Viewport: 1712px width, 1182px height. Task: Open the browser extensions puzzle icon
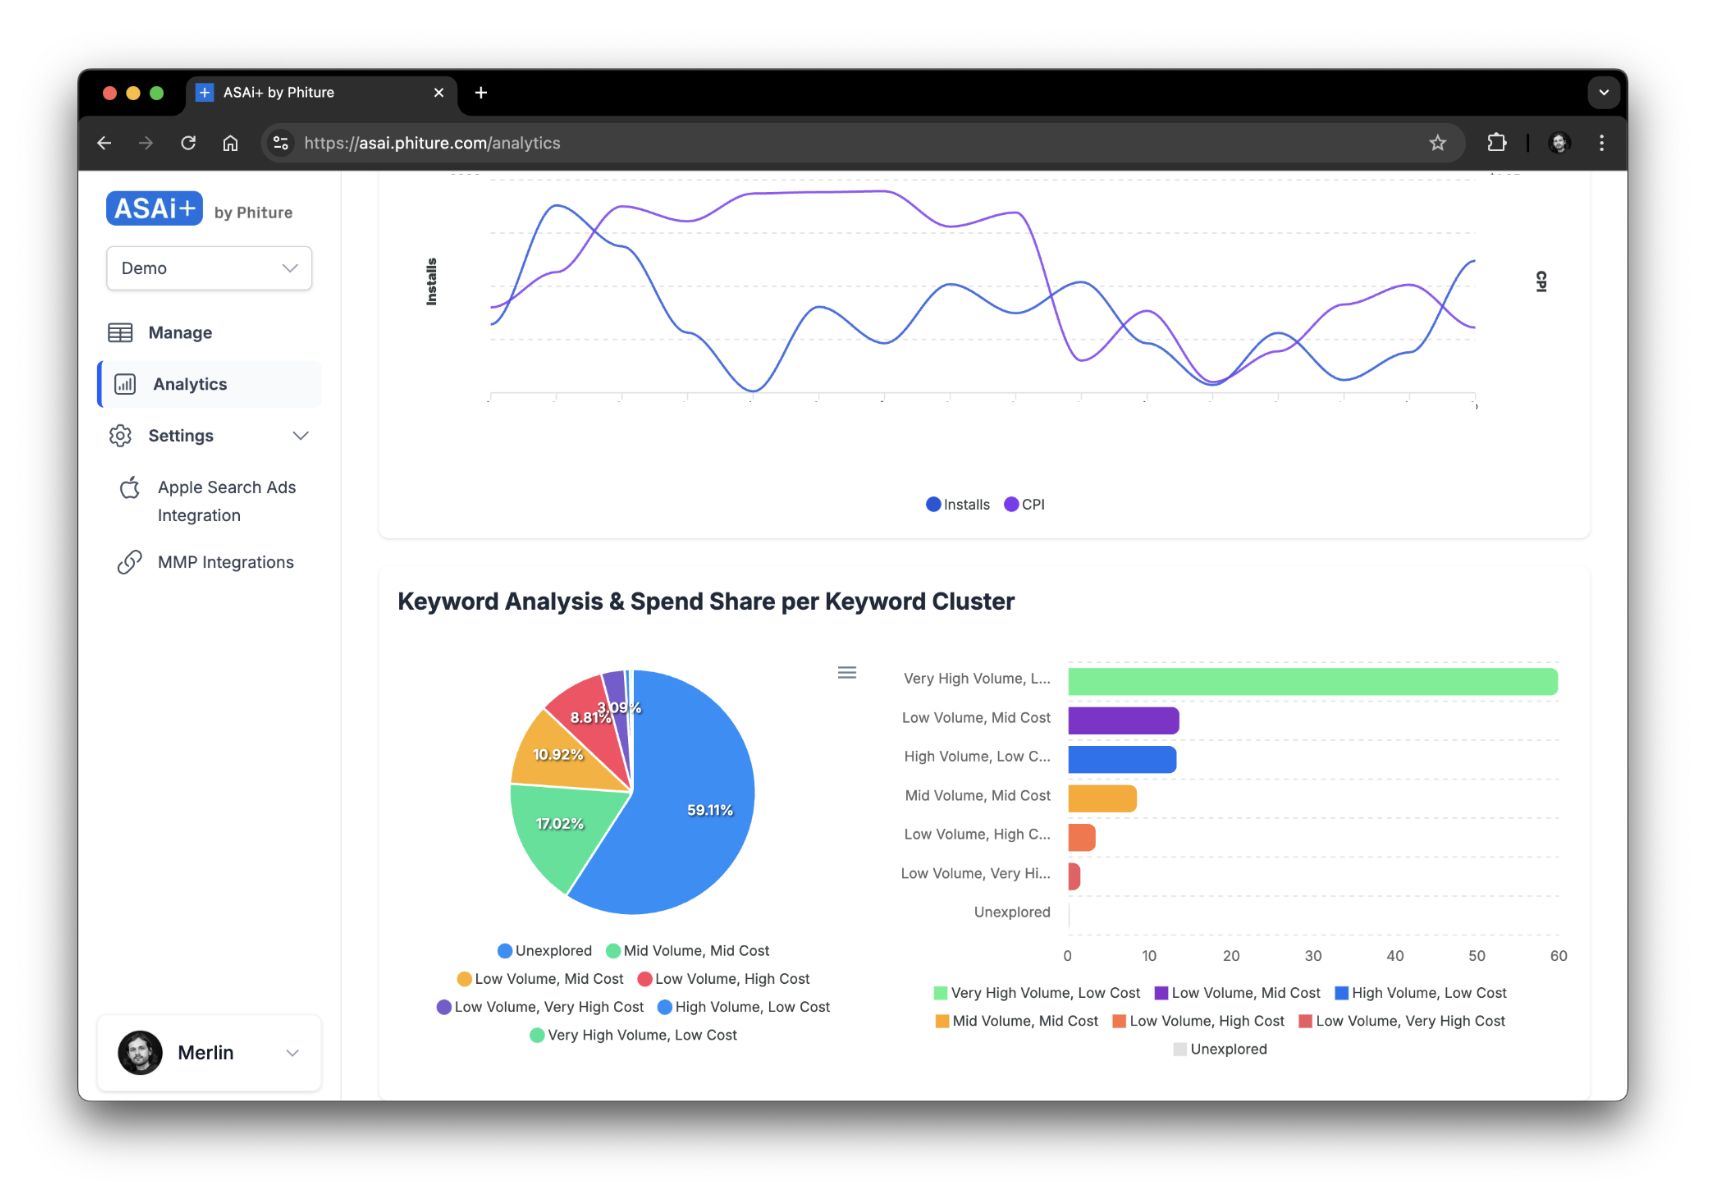click(x=1496, y=143)
